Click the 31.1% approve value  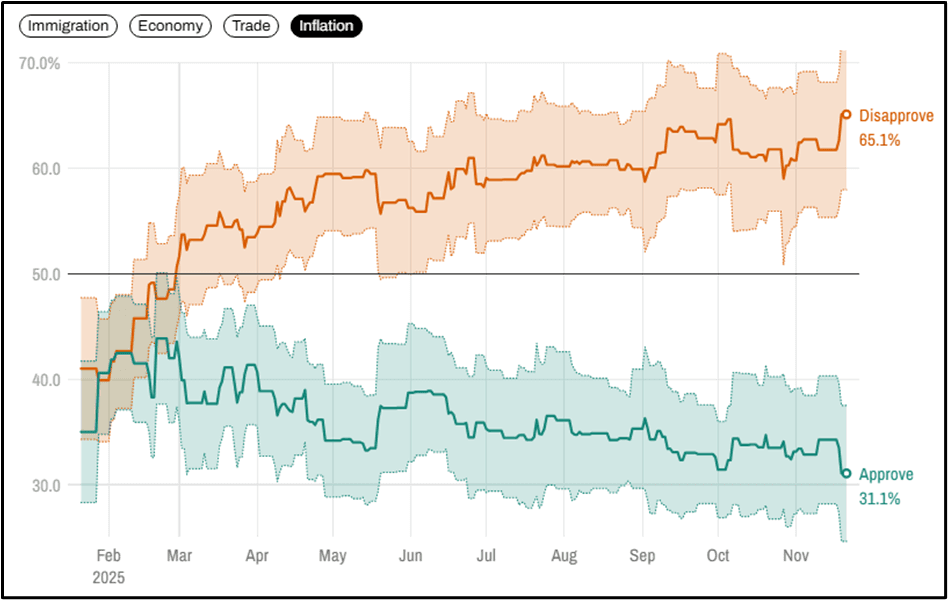coord(879,498)
